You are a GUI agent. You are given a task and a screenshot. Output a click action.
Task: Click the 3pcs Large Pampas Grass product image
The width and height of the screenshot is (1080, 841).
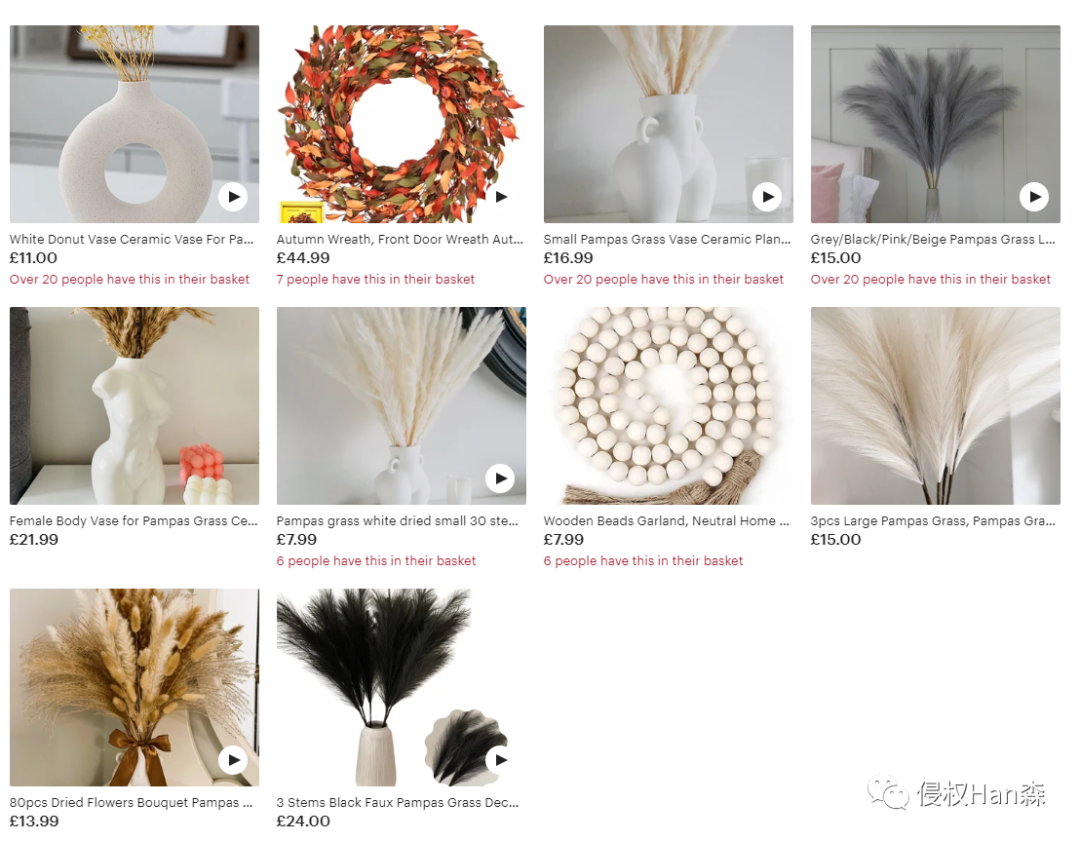click(935, 406)
